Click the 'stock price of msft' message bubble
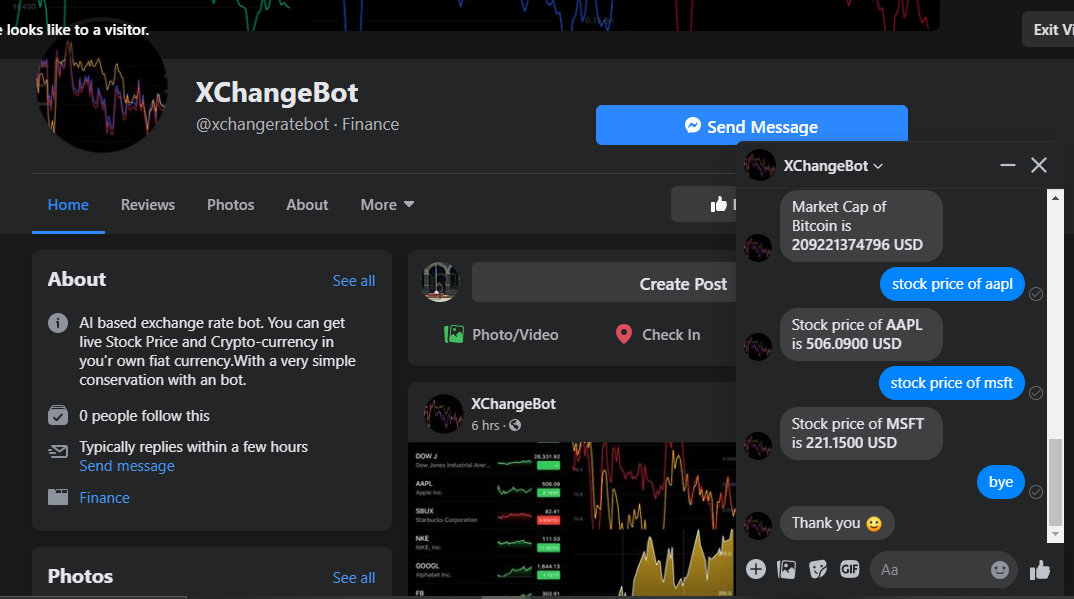This screenshot has height=599, width=1074. (951, 383)
